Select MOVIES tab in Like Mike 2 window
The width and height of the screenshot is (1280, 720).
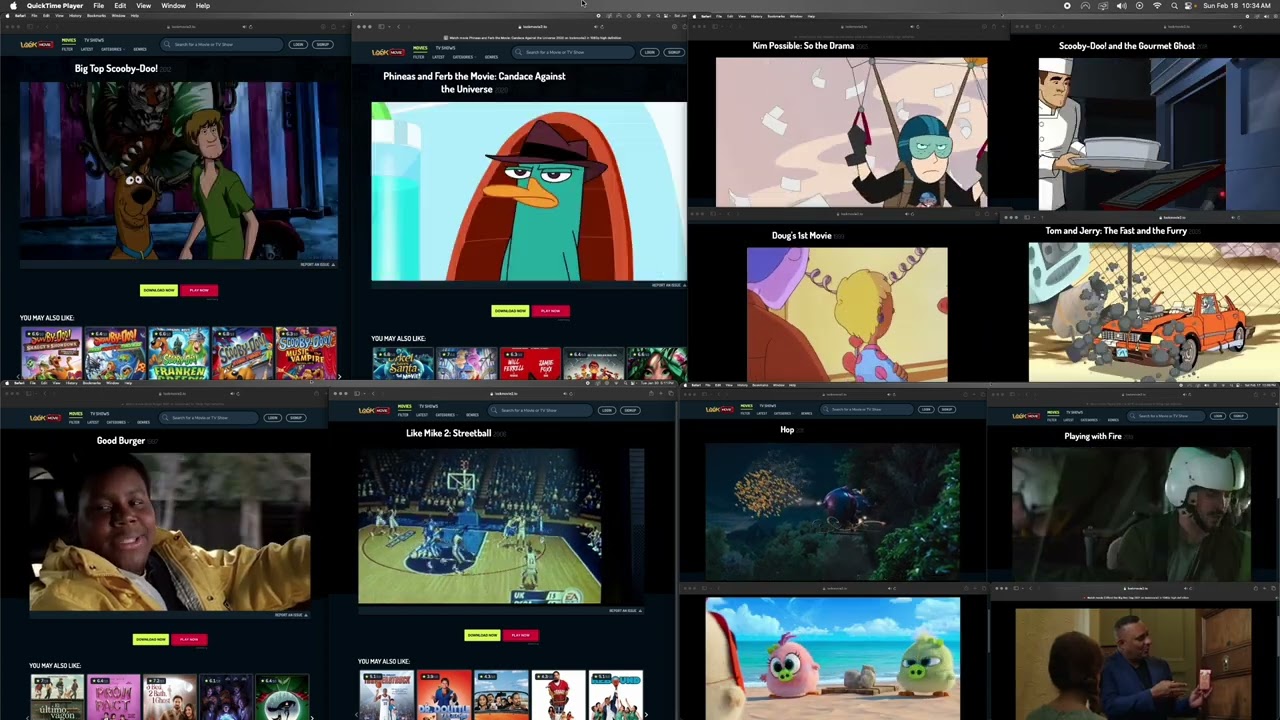[404, 406]
